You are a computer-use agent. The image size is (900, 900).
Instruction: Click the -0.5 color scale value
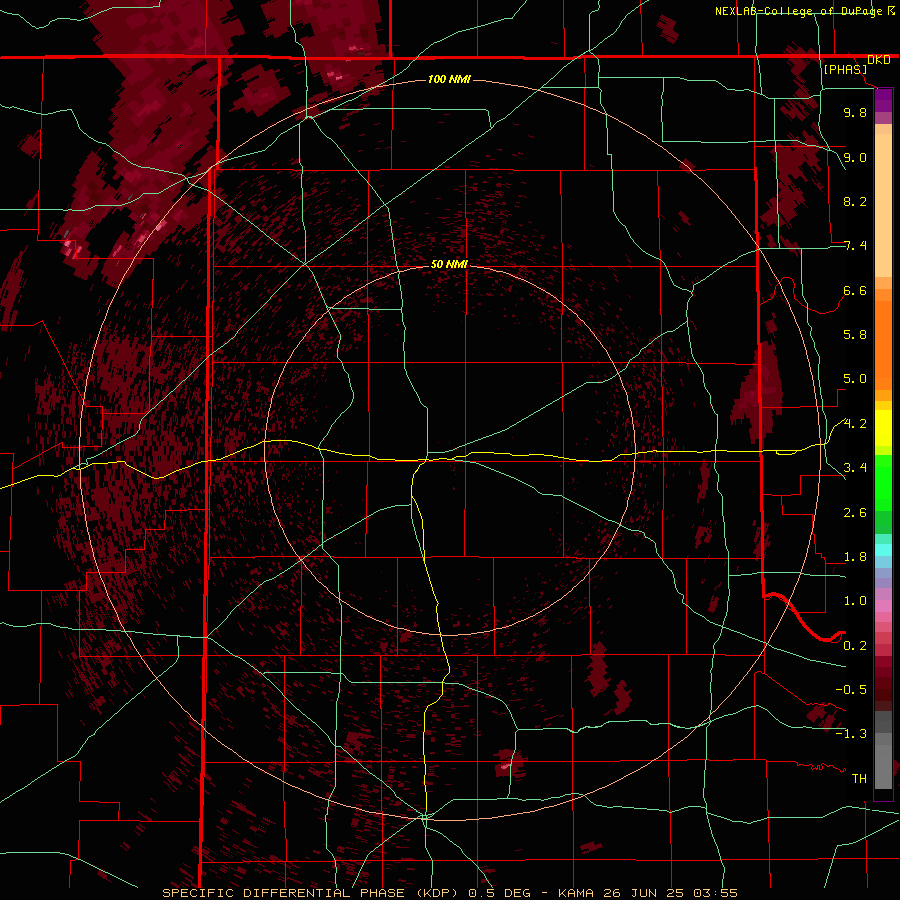(851, 690)
